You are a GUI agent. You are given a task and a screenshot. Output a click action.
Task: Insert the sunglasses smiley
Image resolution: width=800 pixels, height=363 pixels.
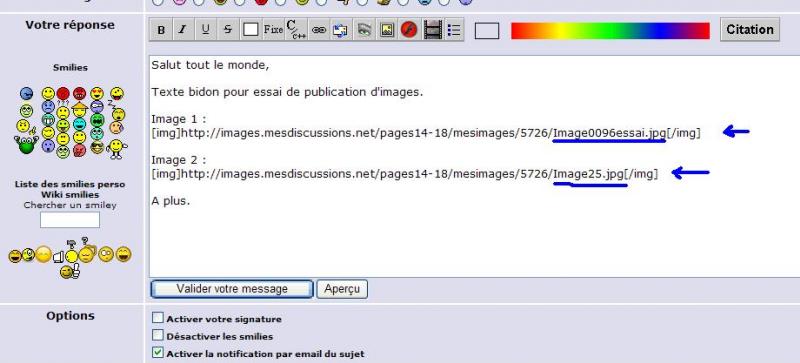pos(97,148)
